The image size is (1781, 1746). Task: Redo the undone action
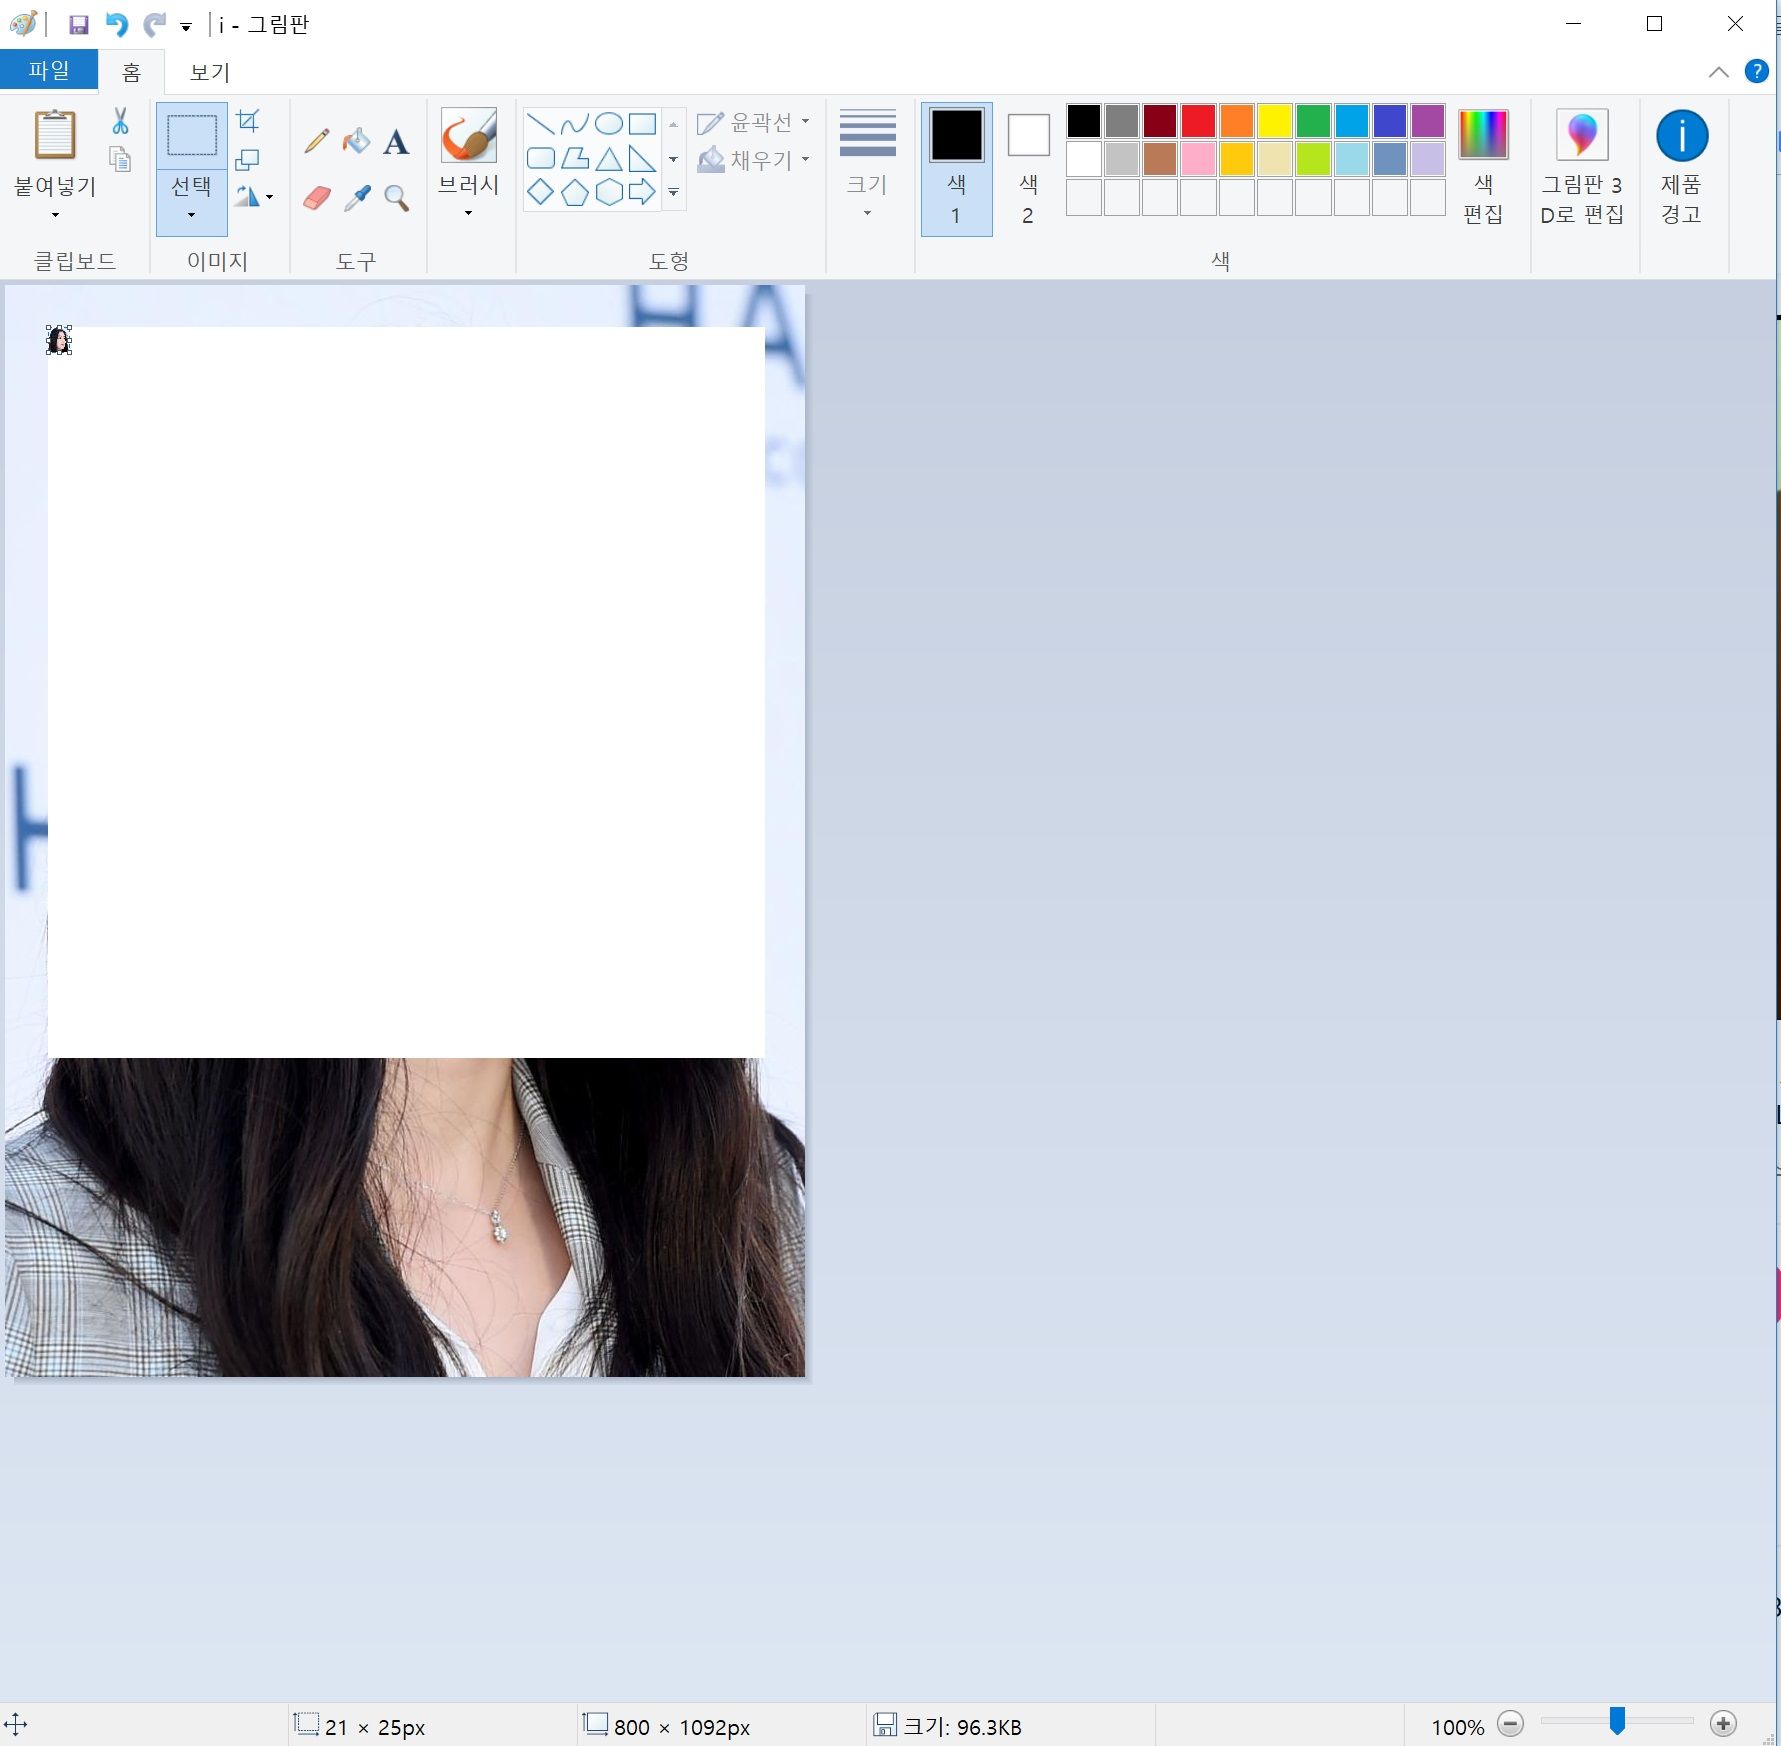point(154,24)
